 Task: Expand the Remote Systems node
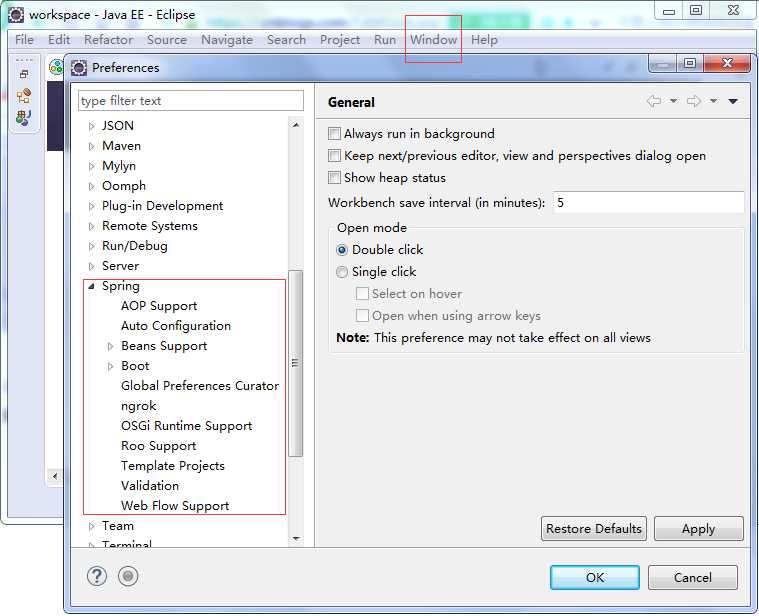tap(91, 226)
